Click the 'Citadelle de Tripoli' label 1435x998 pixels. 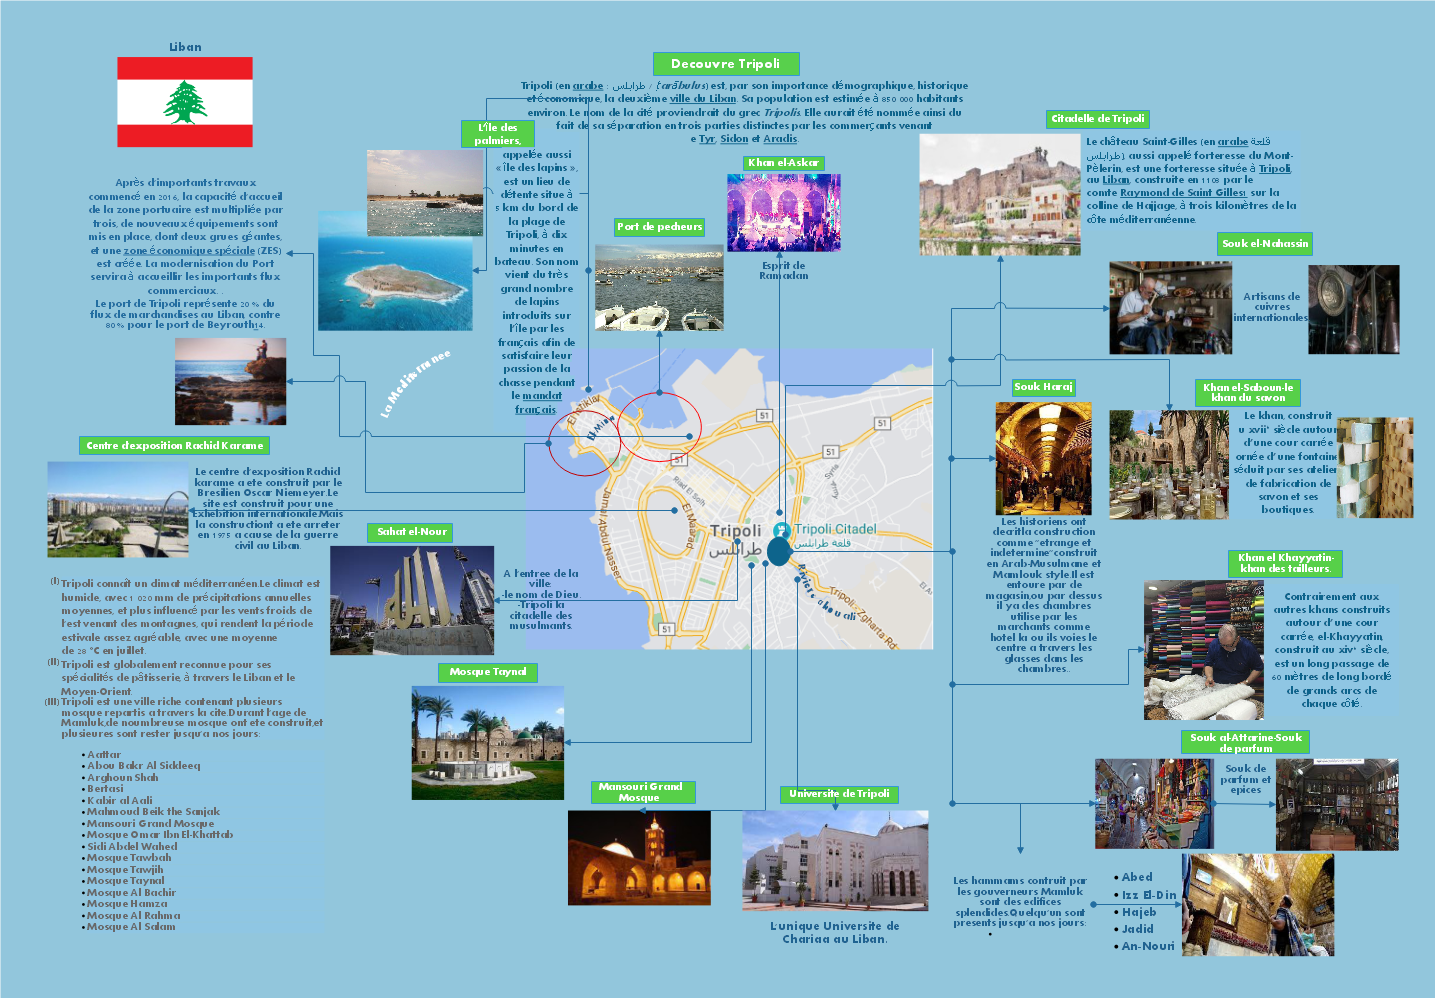(1098, 119)
